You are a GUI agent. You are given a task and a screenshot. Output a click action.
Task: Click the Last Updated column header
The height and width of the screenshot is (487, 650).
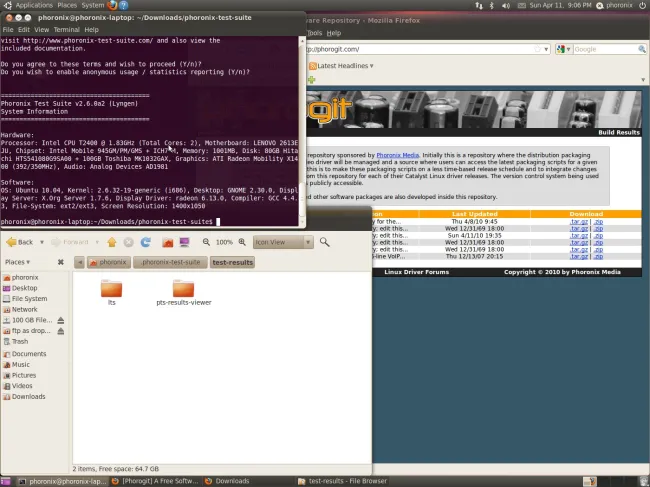(475, 214)
